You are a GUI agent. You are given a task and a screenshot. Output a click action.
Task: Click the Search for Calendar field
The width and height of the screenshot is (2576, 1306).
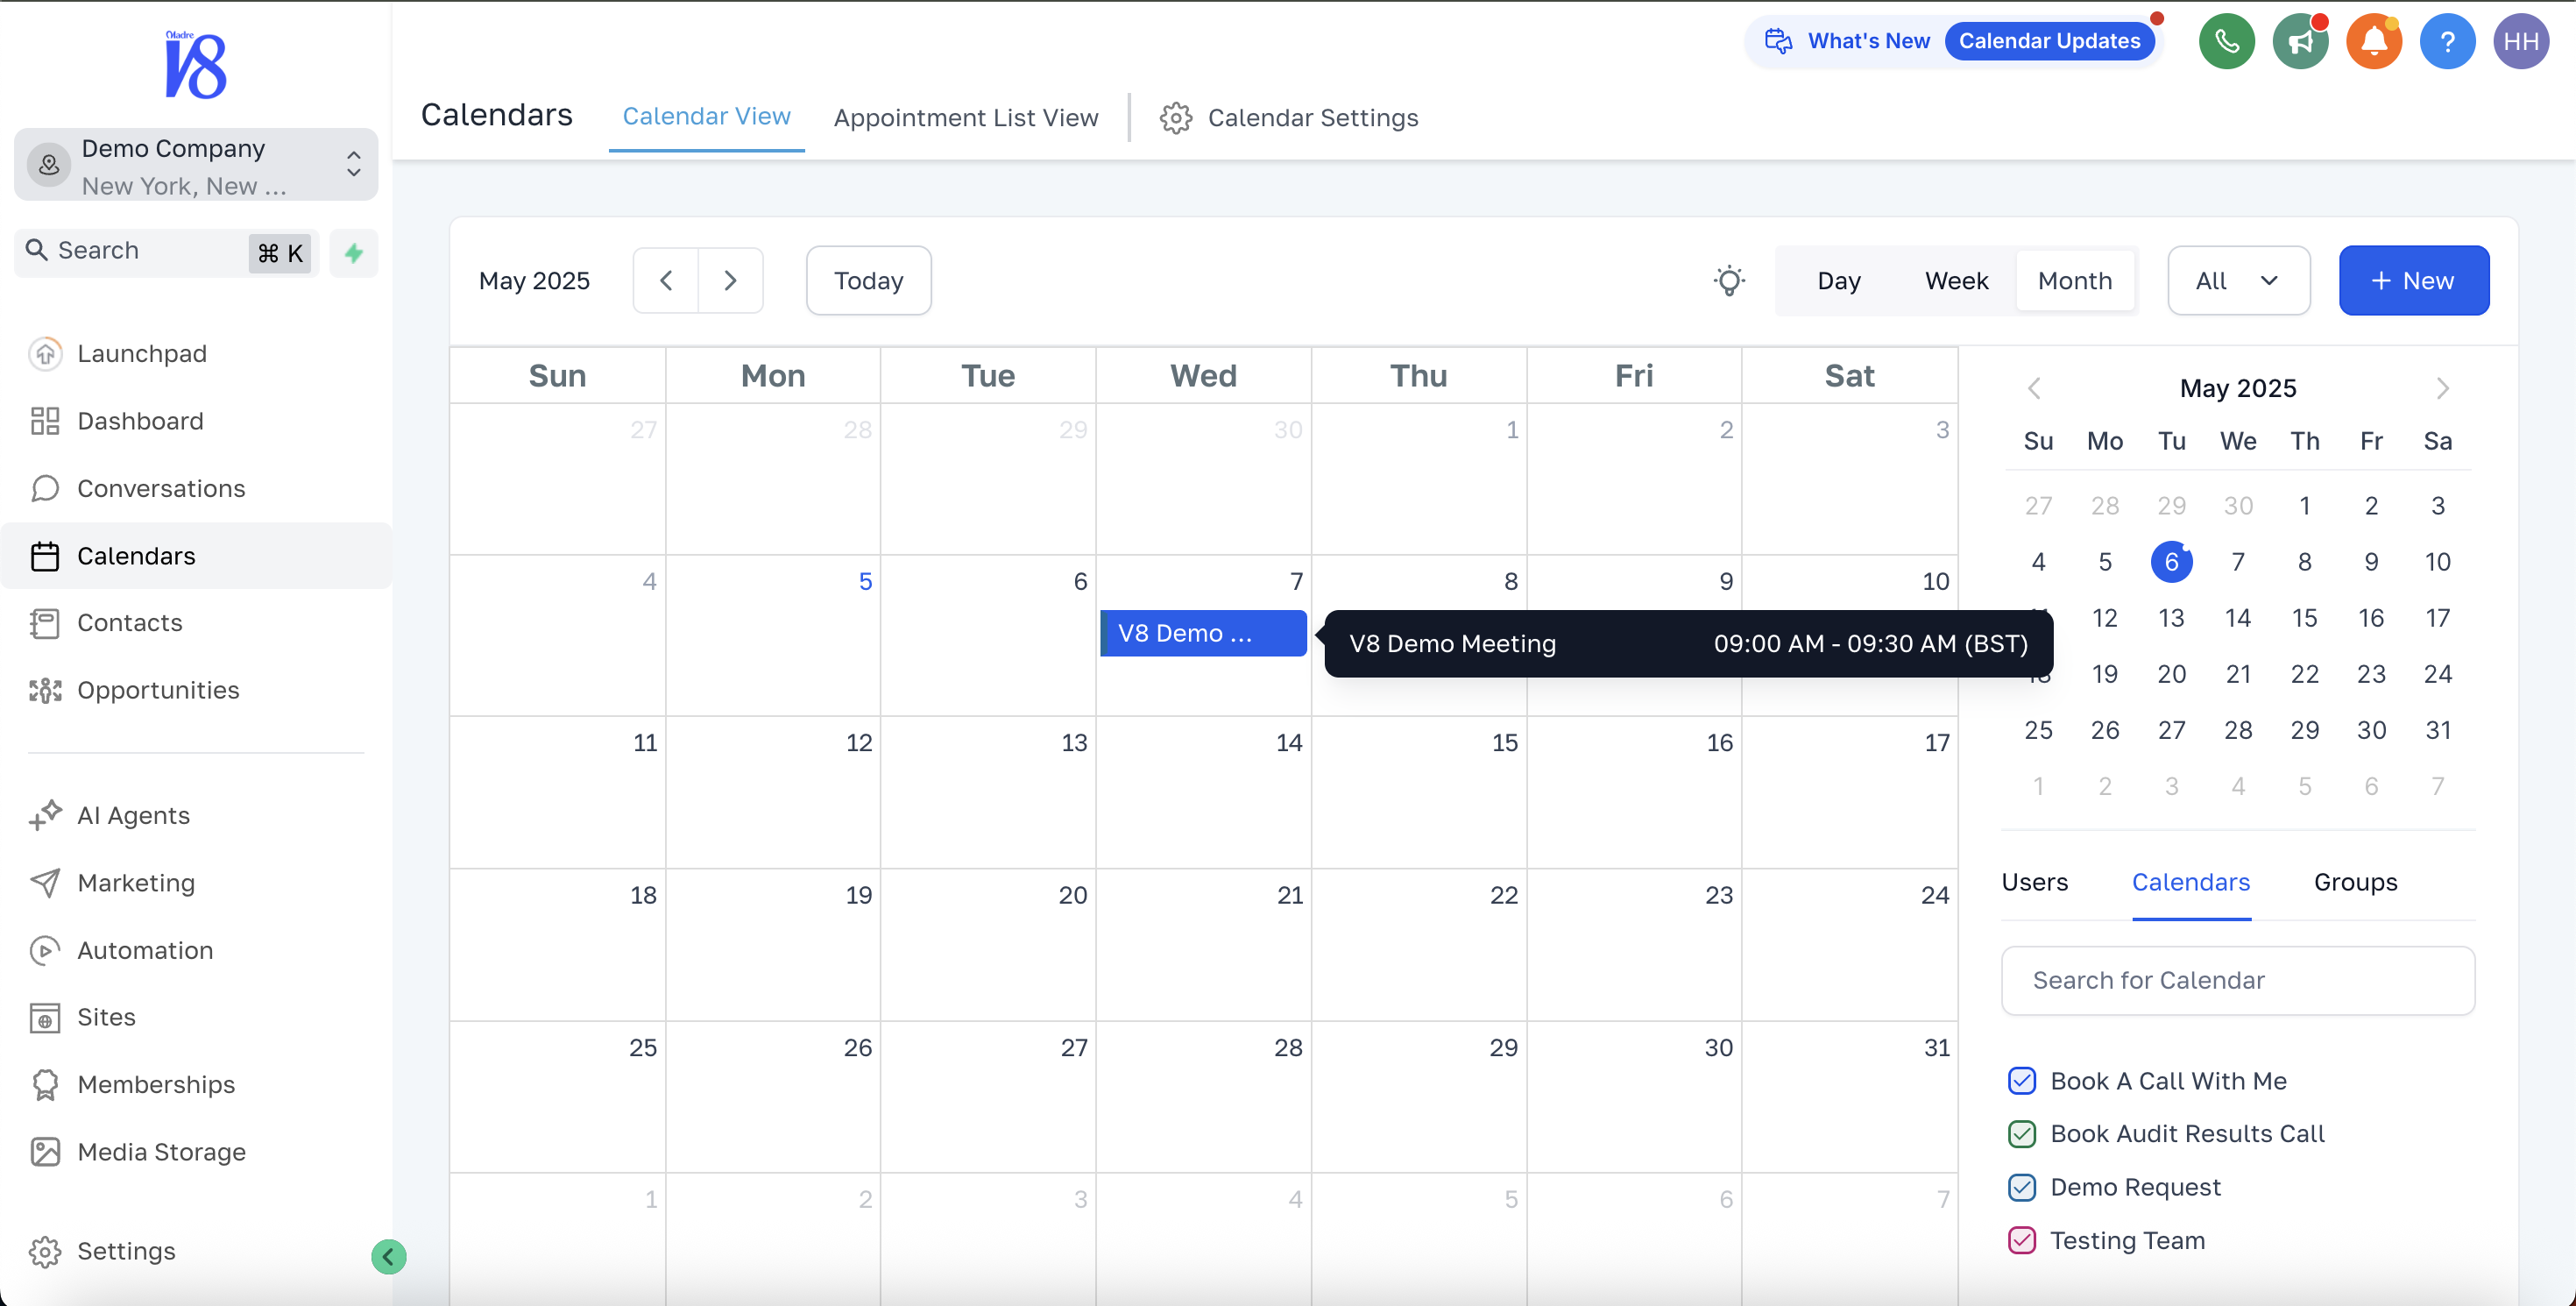pyautogui.click(x=2238, y=980)
